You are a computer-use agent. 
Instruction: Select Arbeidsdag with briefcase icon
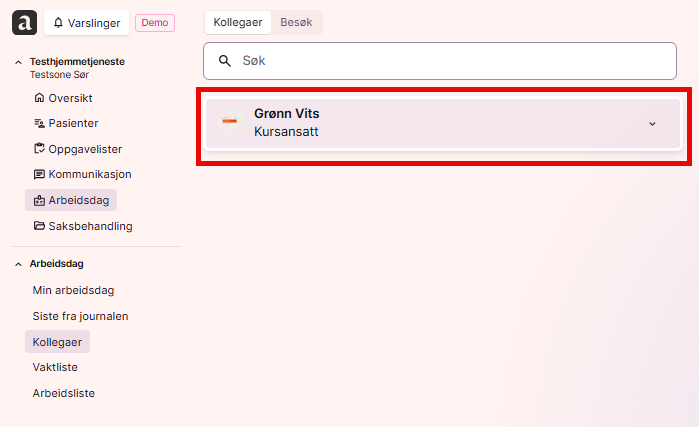click(x=71, y=200)
